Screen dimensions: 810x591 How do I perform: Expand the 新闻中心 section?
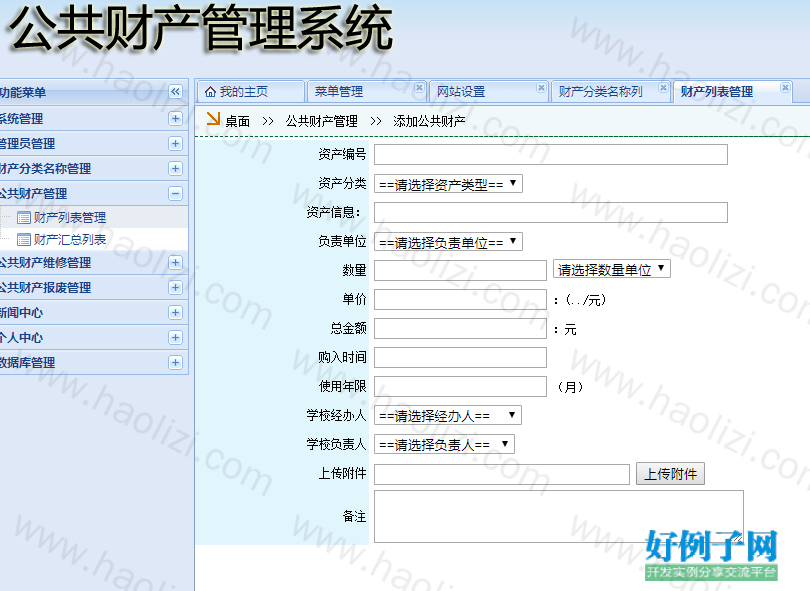pyautogui.click(x=175, y=313)
